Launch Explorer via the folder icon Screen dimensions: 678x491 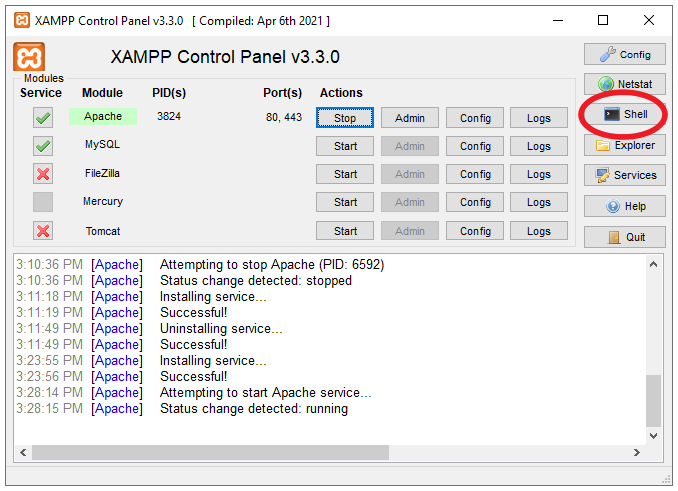[x=625, y=145]
